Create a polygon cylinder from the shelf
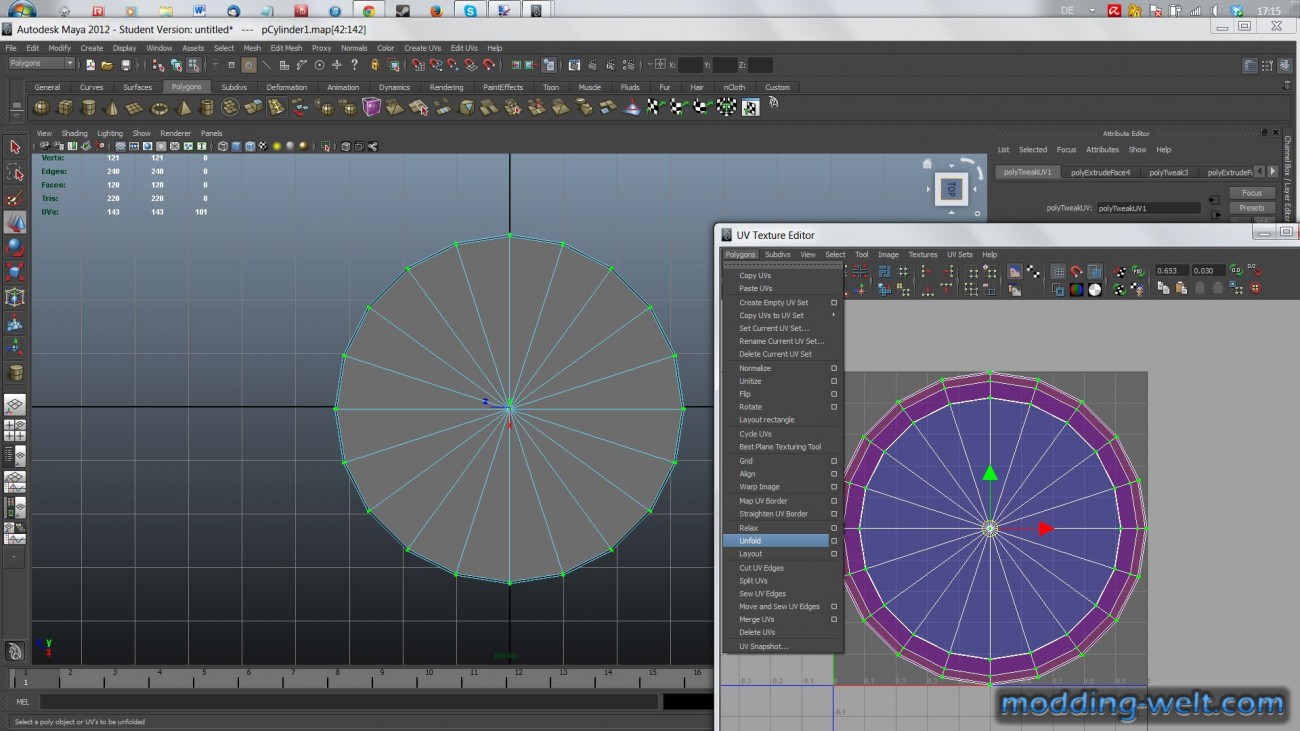The image size is (1300, 731). coord(88,107)
